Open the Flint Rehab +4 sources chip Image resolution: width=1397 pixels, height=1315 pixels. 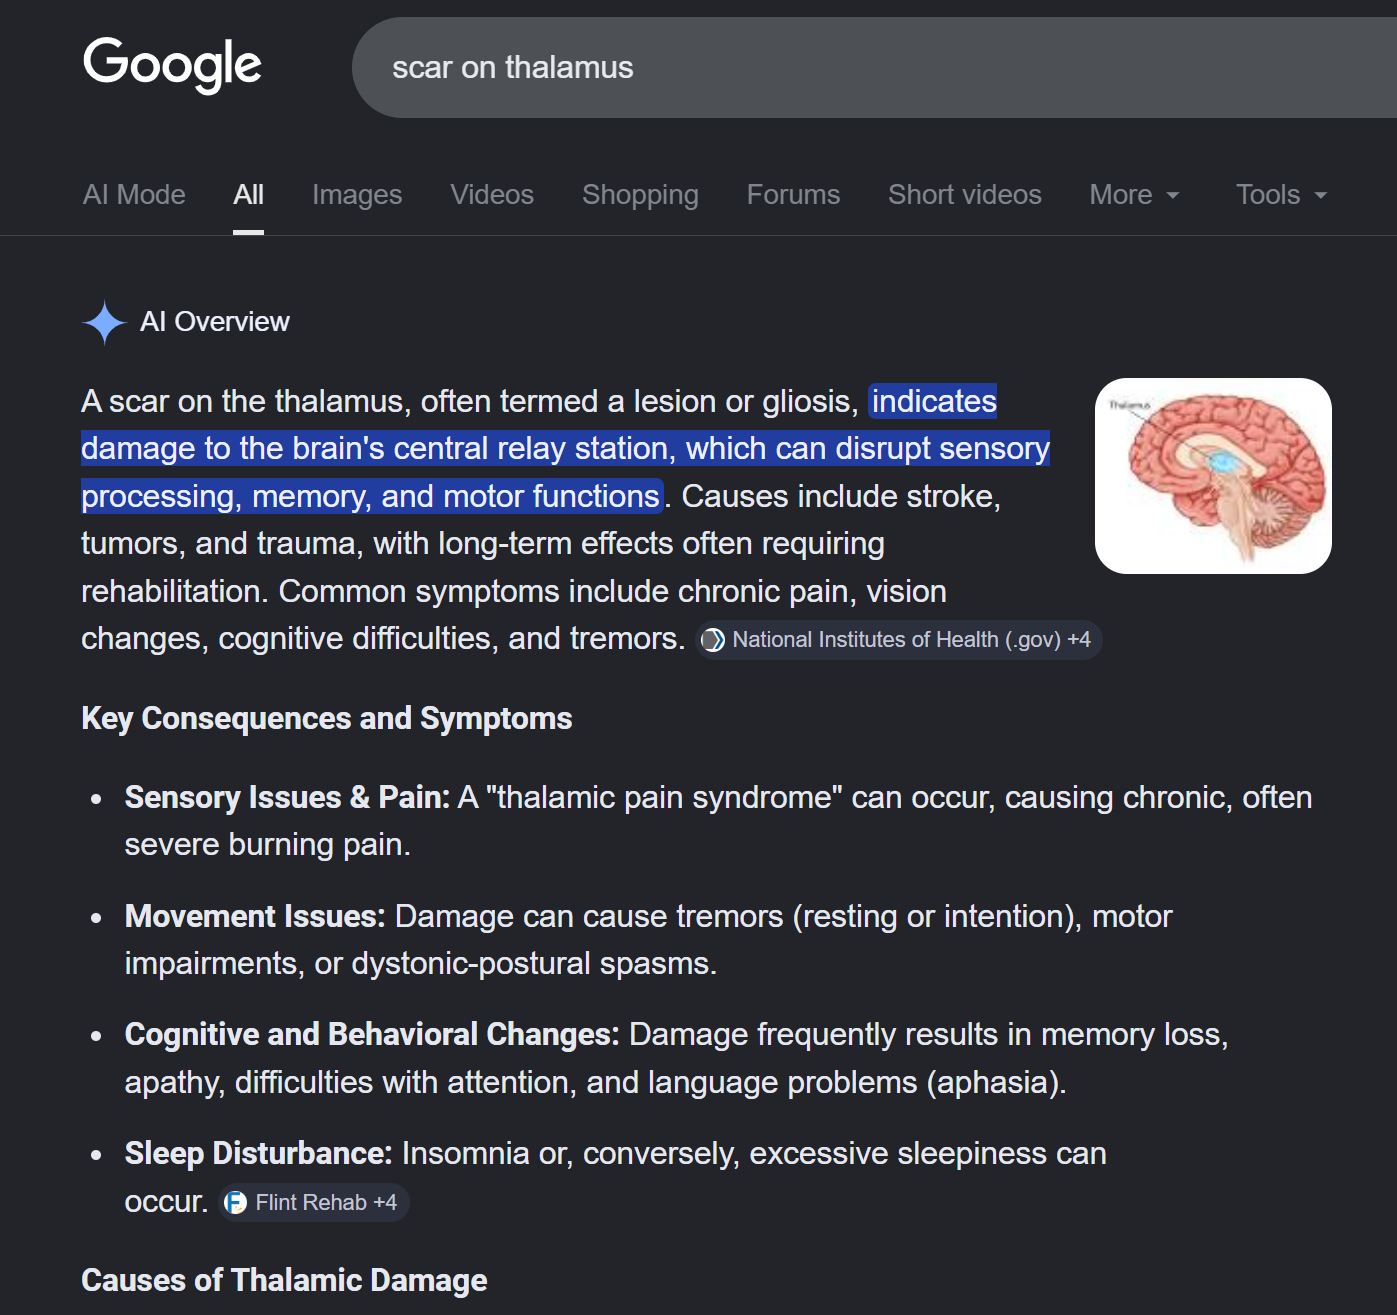(314, 1202)
